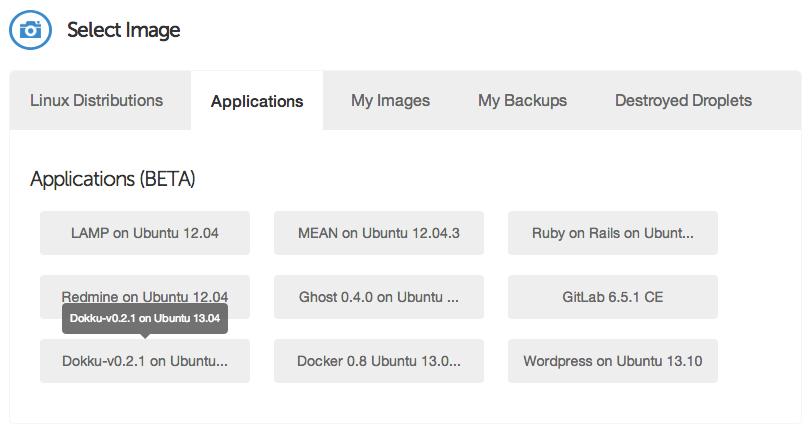
Task: Click the camera icon beside Select Image
Action: click(x=30, y=30)
